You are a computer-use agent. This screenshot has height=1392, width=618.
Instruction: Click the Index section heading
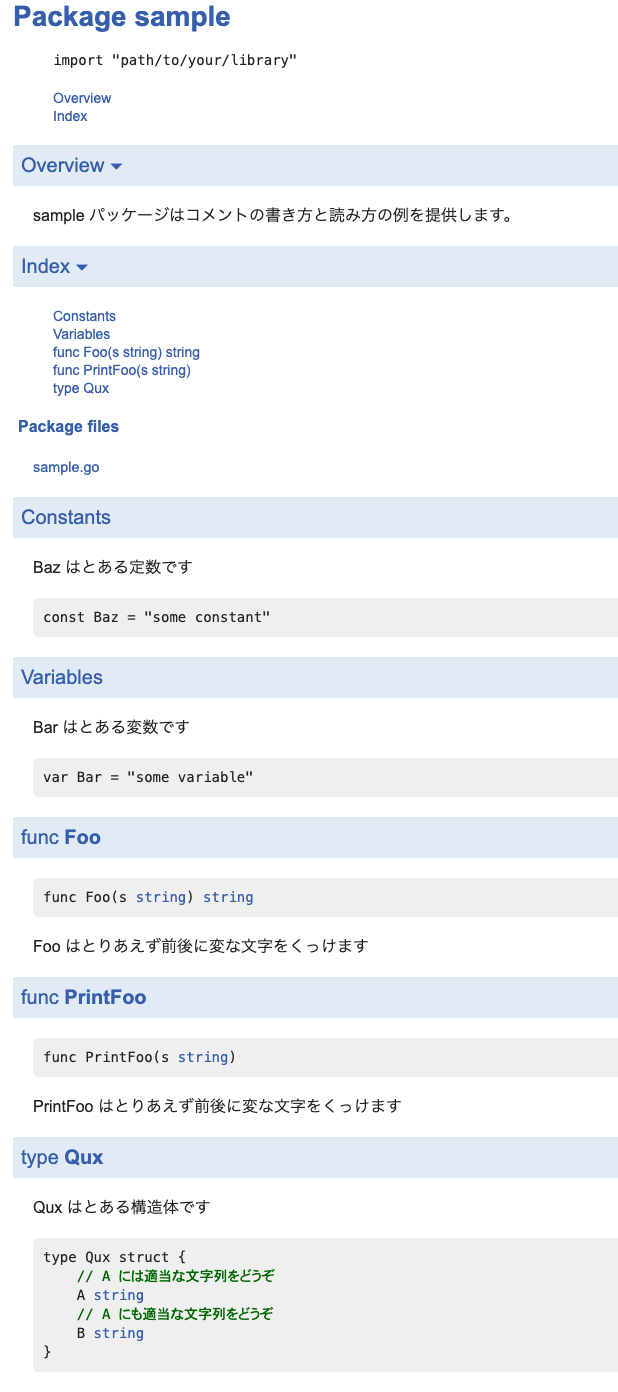[x=46, y=266]
